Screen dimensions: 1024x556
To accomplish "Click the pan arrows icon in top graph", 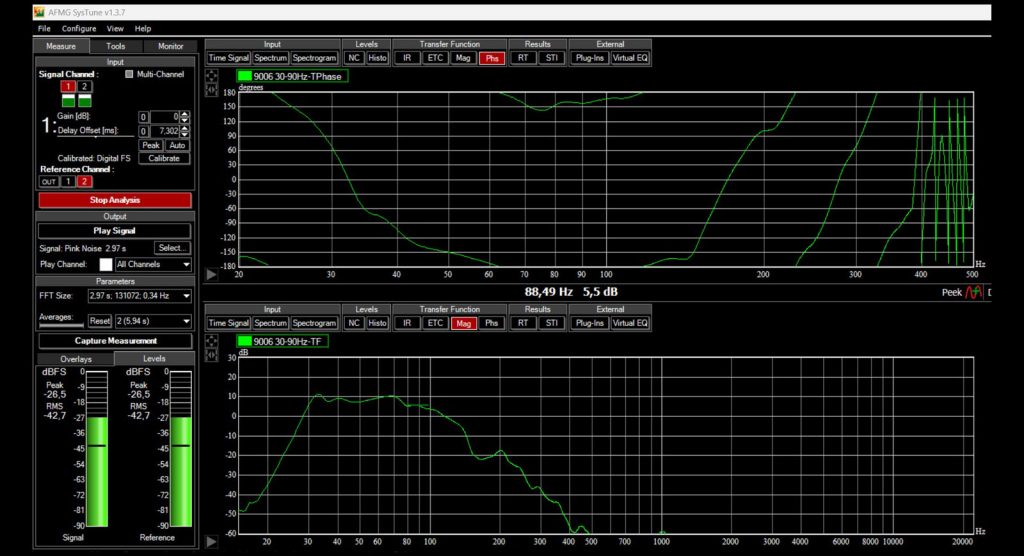I will (x=211, y=76).
